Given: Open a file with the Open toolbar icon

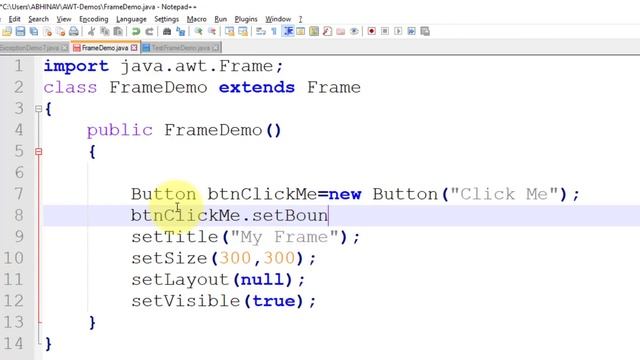Looking at the screenshot, I should coord(7,31).
